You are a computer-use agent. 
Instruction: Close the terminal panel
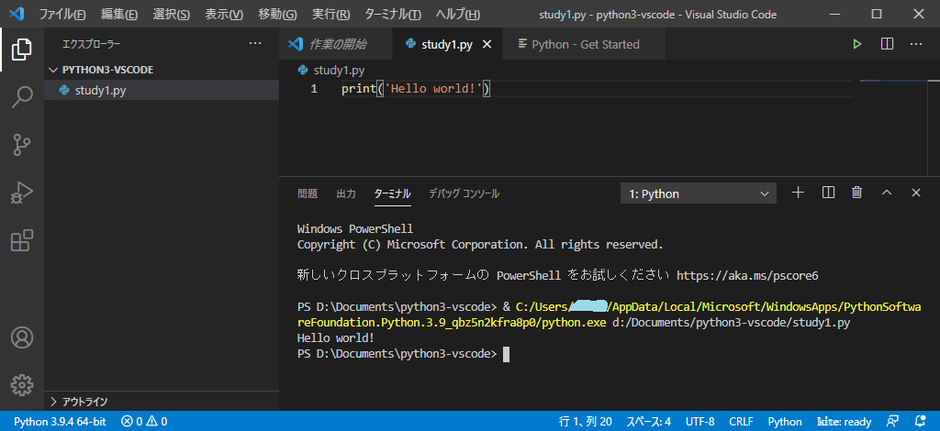[915, 192]
